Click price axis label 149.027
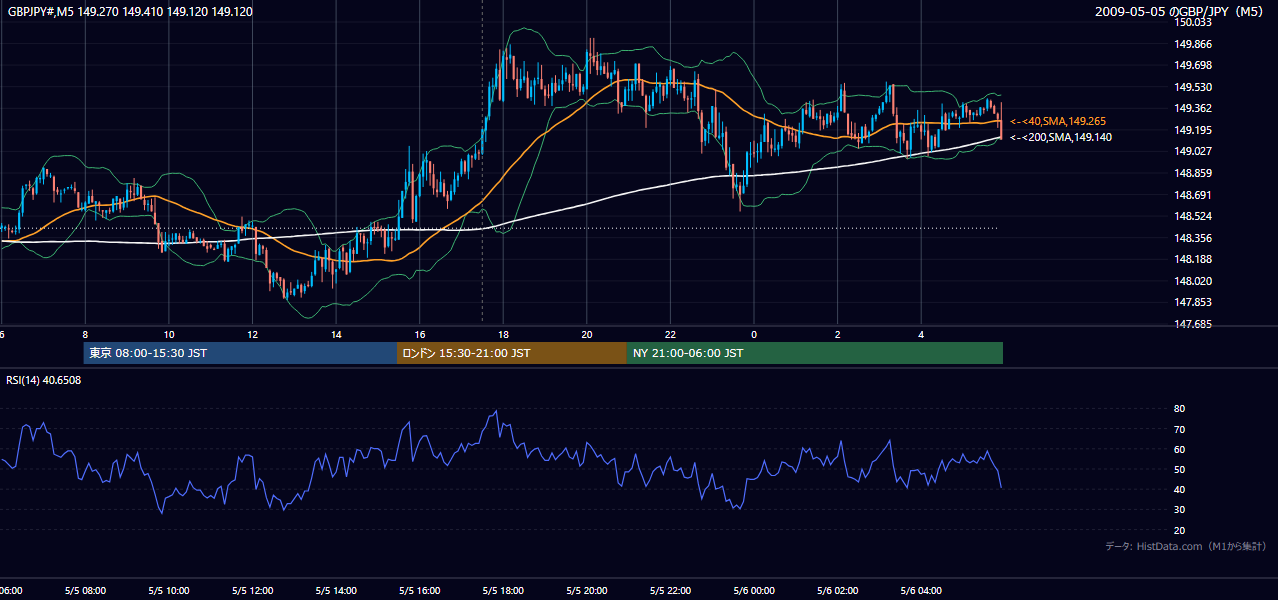This screenshot has height=600, width=1278. 1193,152
